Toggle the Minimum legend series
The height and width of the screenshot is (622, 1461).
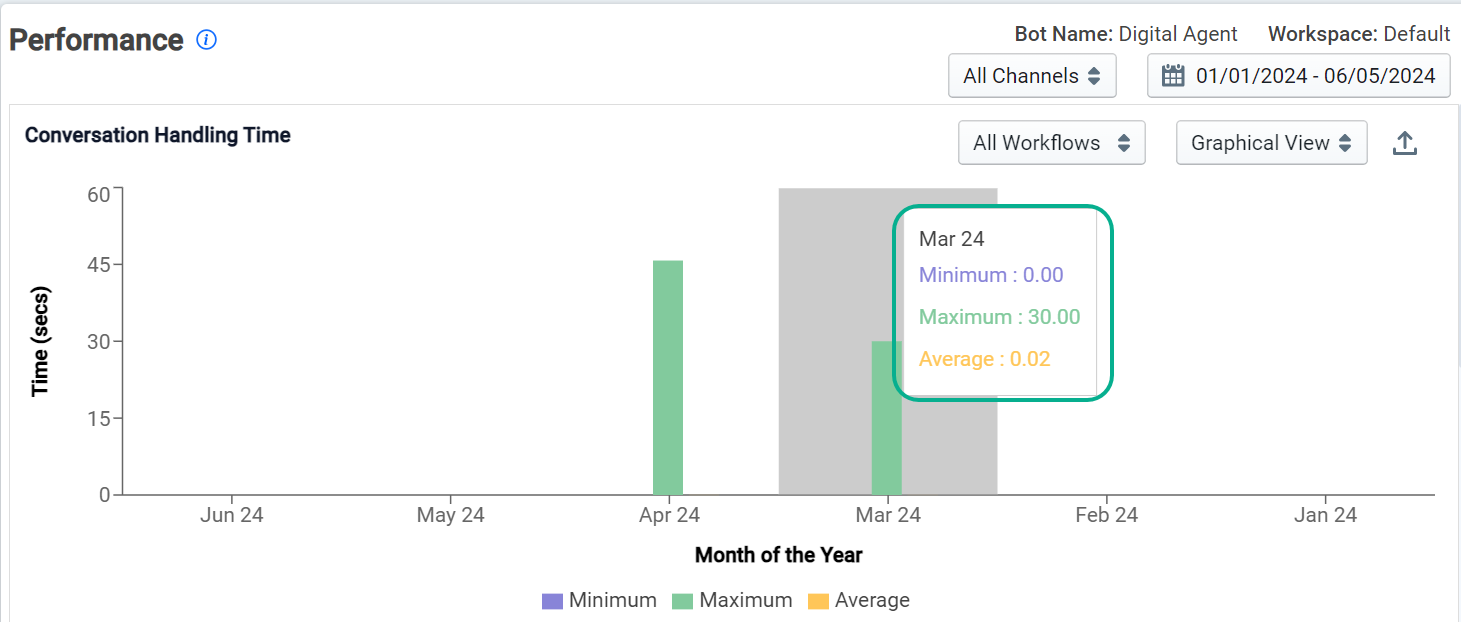coord(599,601)
